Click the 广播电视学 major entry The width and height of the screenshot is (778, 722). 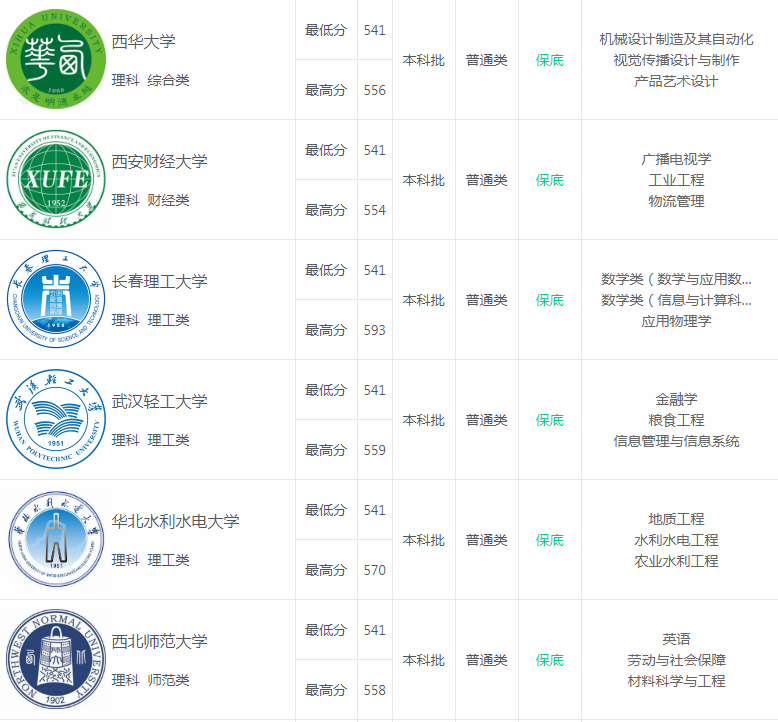coord(676,159)
